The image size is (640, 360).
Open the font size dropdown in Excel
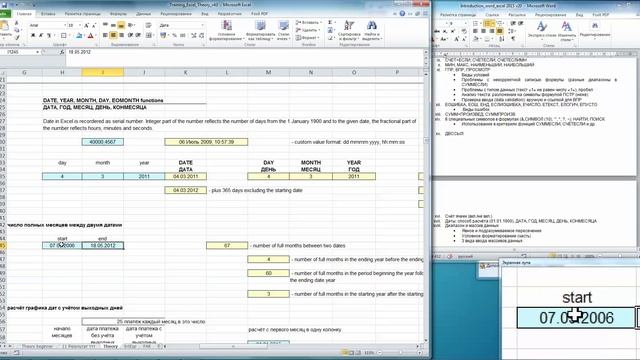pos(80,25)
